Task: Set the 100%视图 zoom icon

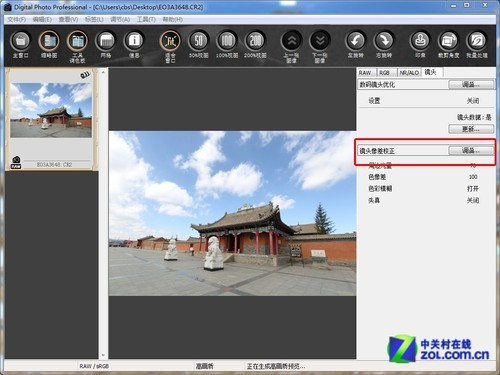Action: click(x=227, y=41)
